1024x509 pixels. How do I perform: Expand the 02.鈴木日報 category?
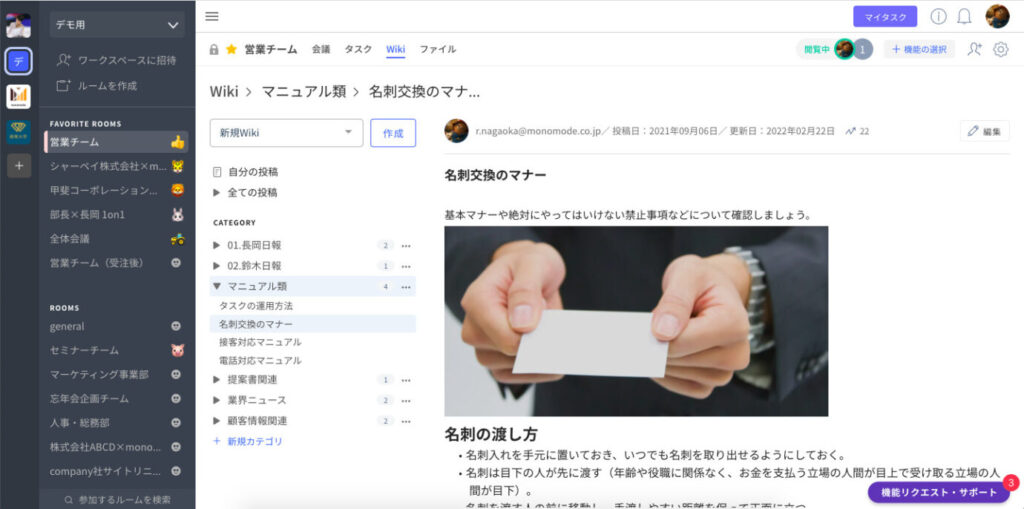(217, 266)
